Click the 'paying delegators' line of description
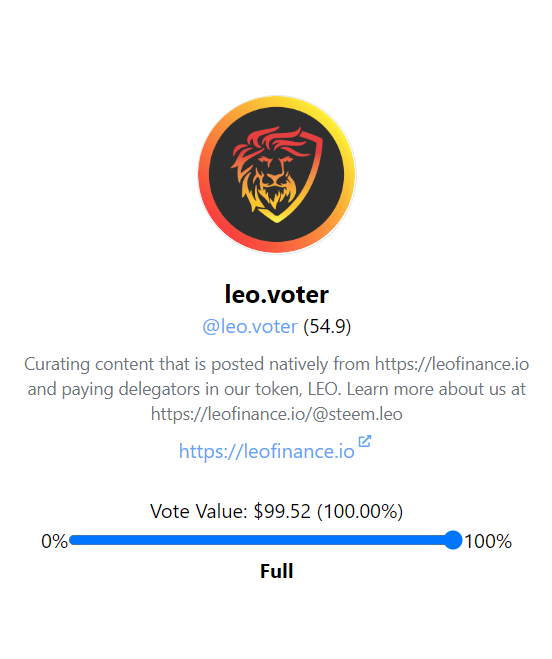 tap(276, 390)
